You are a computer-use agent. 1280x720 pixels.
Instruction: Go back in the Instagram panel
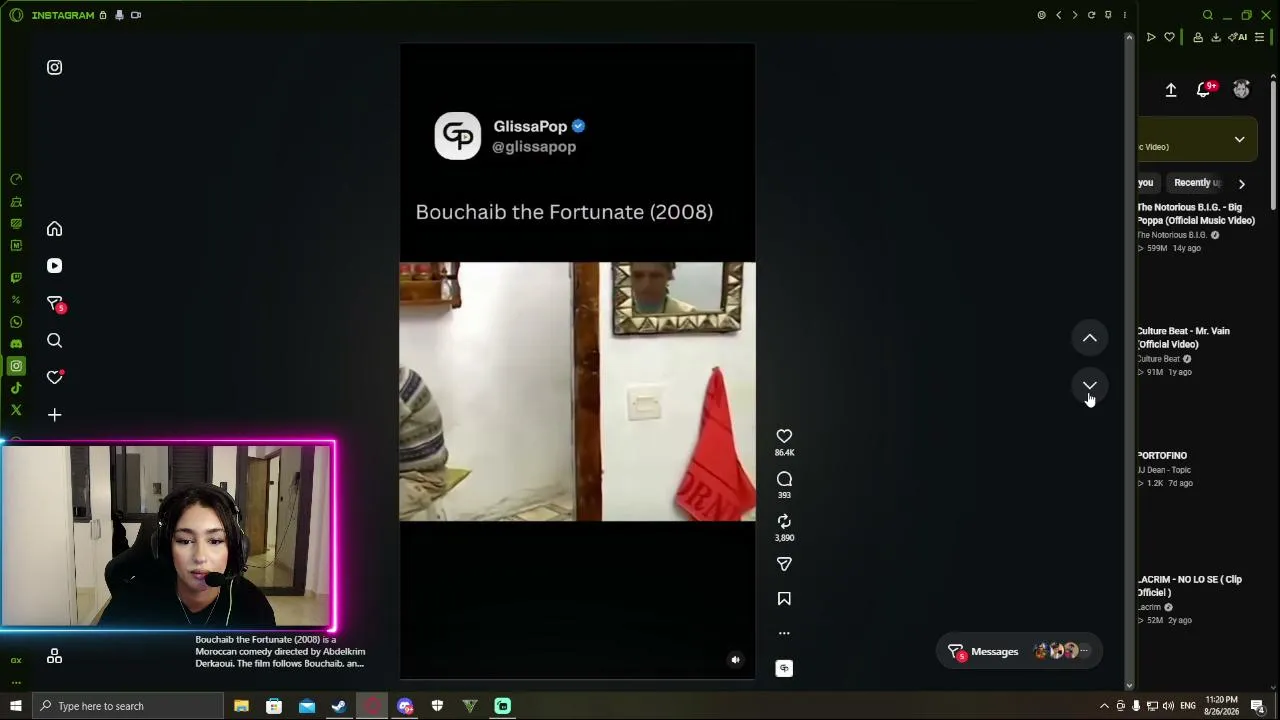(x=1058, y=15)
